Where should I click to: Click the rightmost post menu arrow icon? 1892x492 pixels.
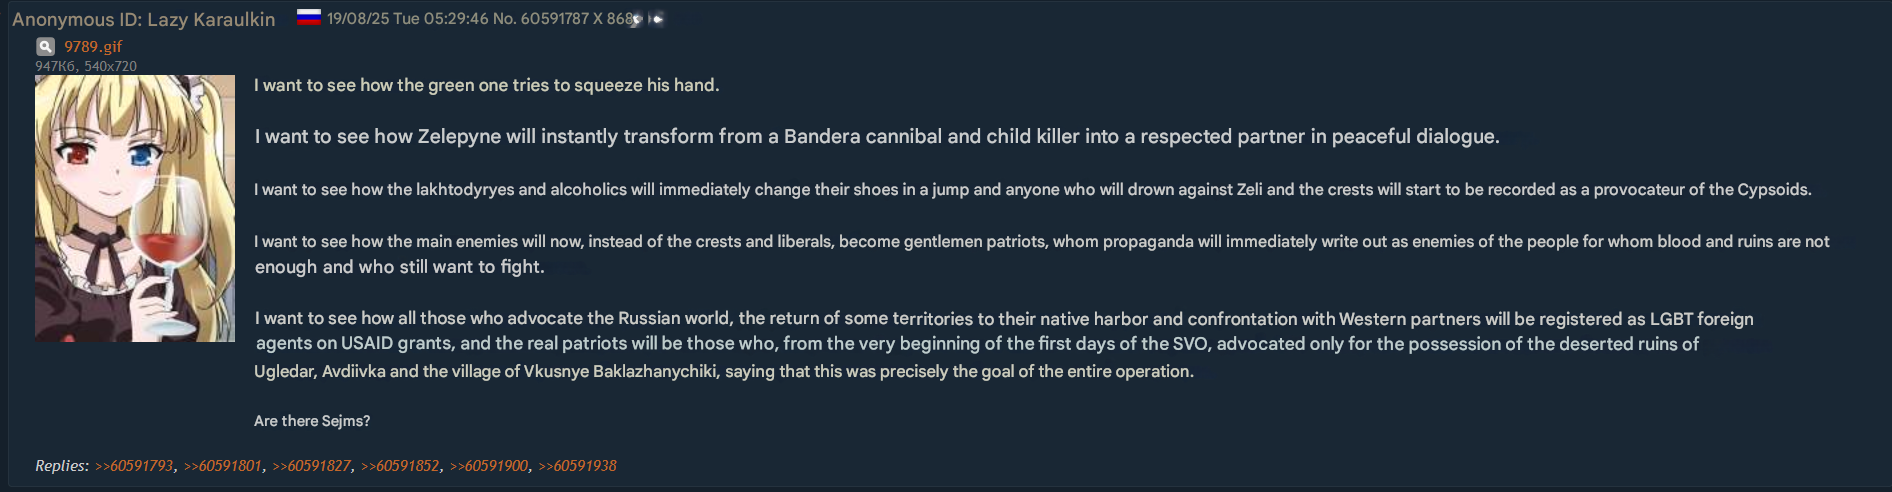657,19
